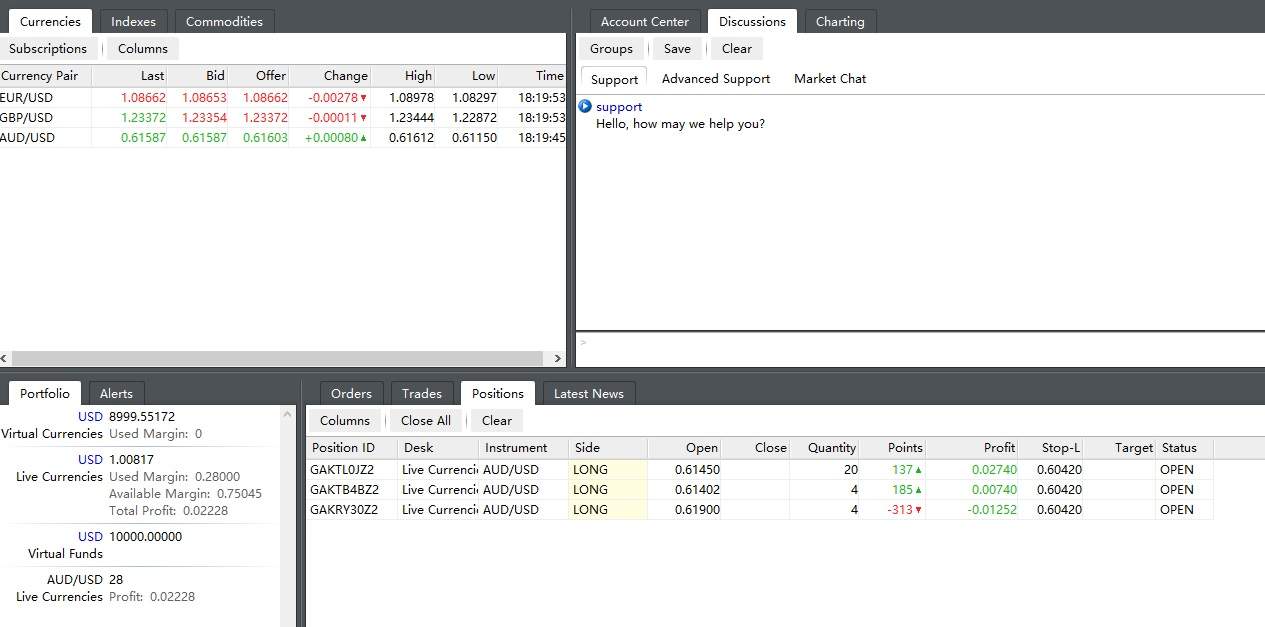Click the EUR/USD red down change arrow

point(363,98)
